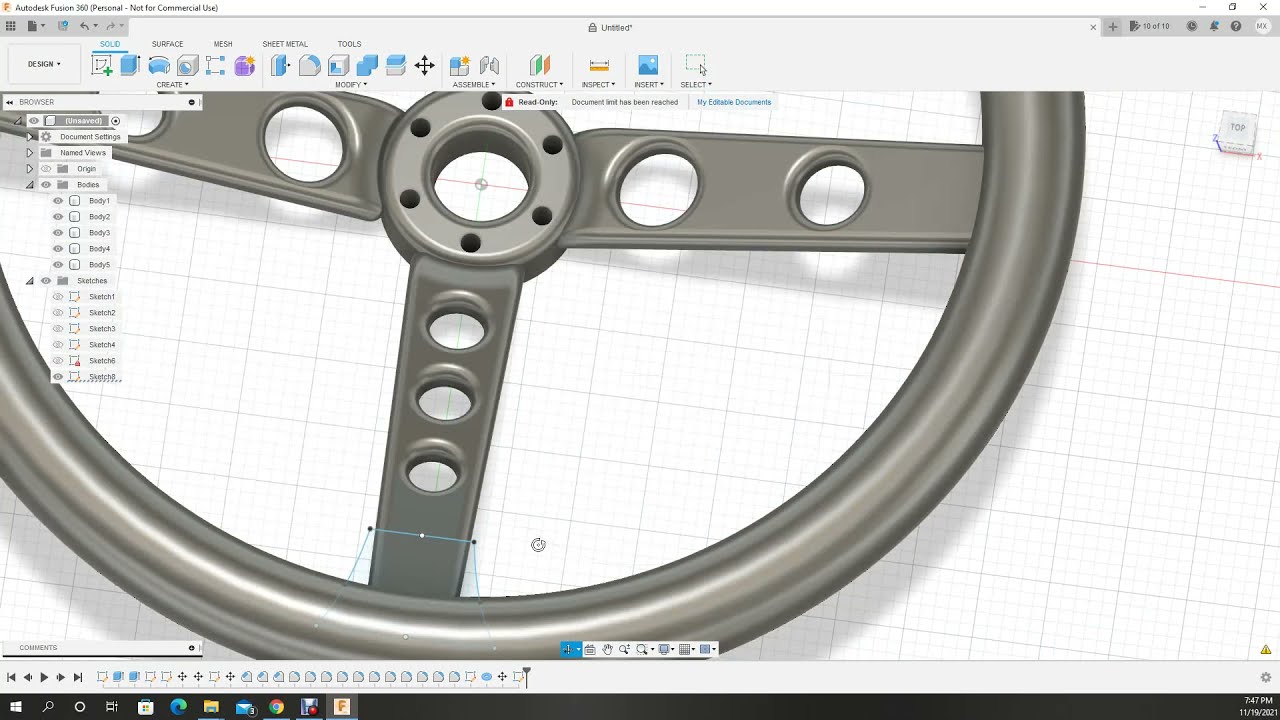Pick the Combine tool

click(367, 65)
